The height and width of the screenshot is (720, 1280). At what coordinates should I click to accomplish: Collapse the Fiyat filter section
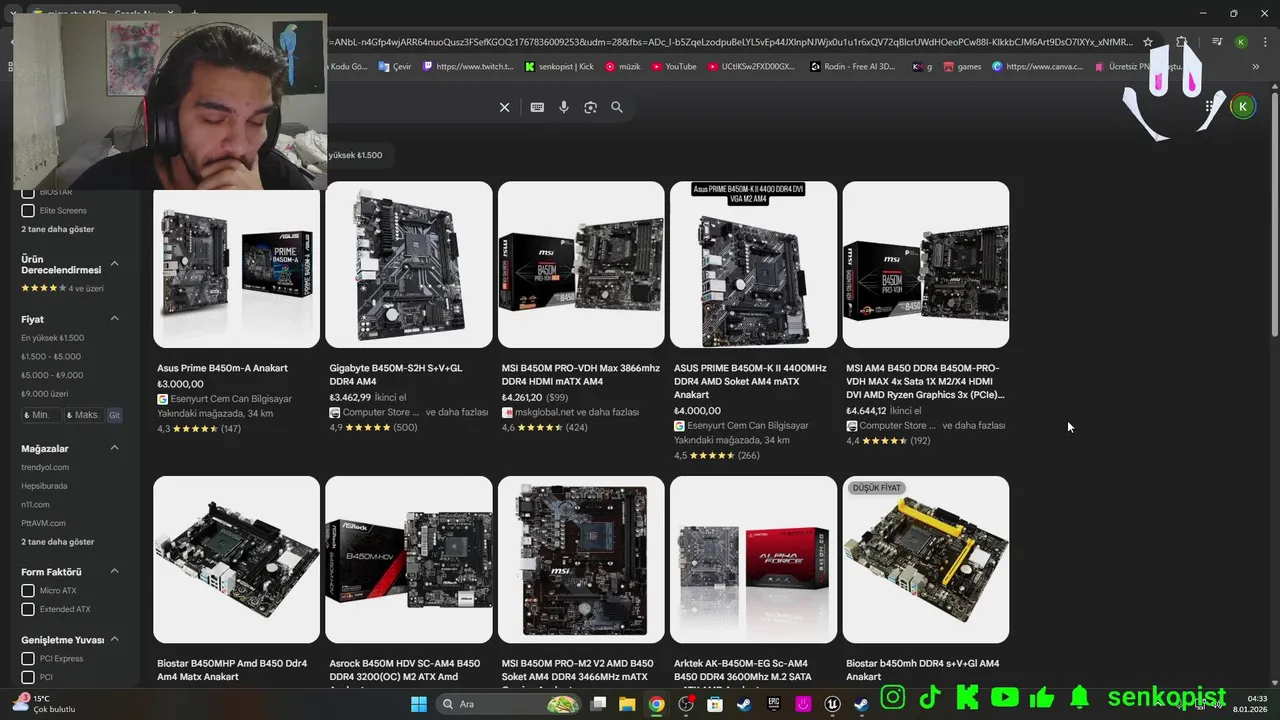pyautogui.click(x=114, y=318)
